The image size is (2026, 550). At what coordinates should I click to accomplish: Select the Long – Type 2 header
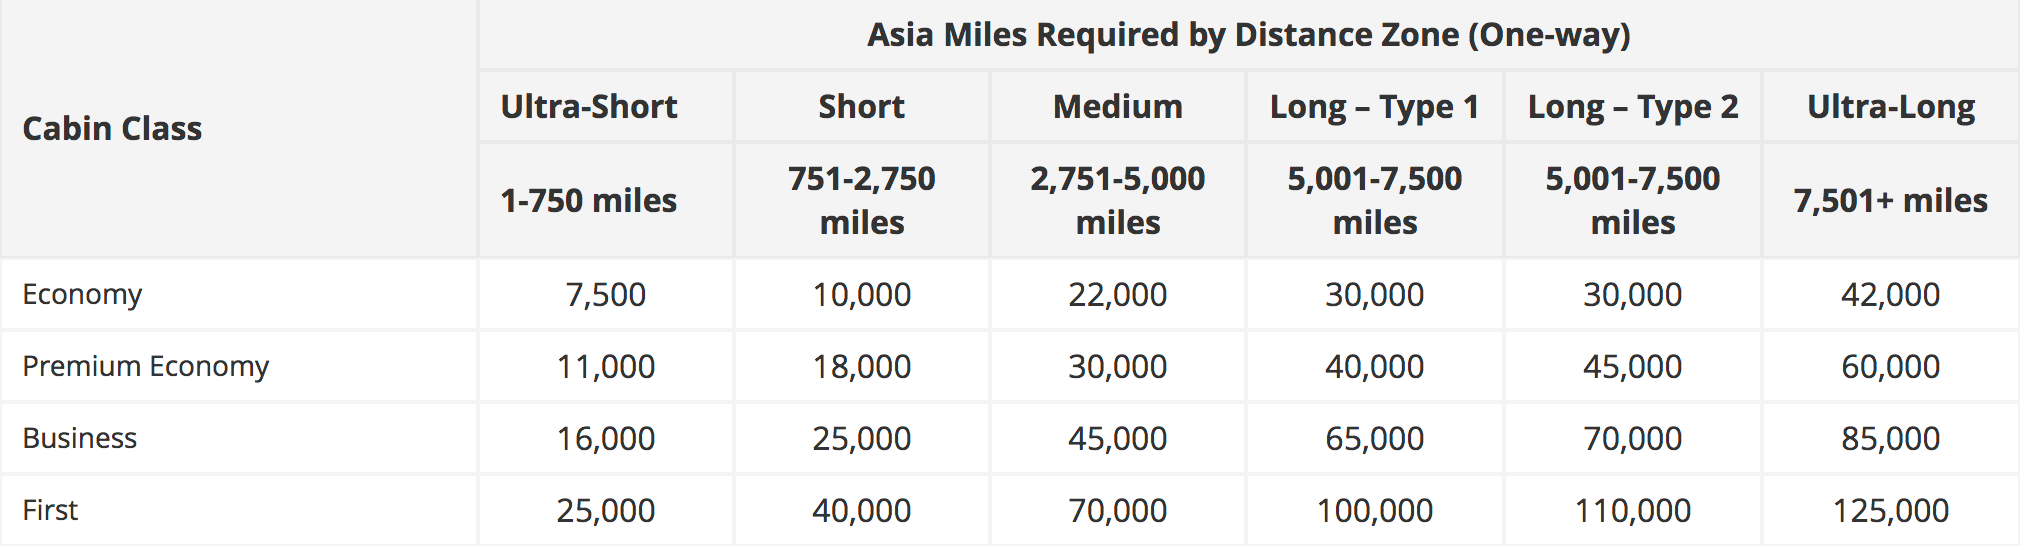coord(1632,106)
